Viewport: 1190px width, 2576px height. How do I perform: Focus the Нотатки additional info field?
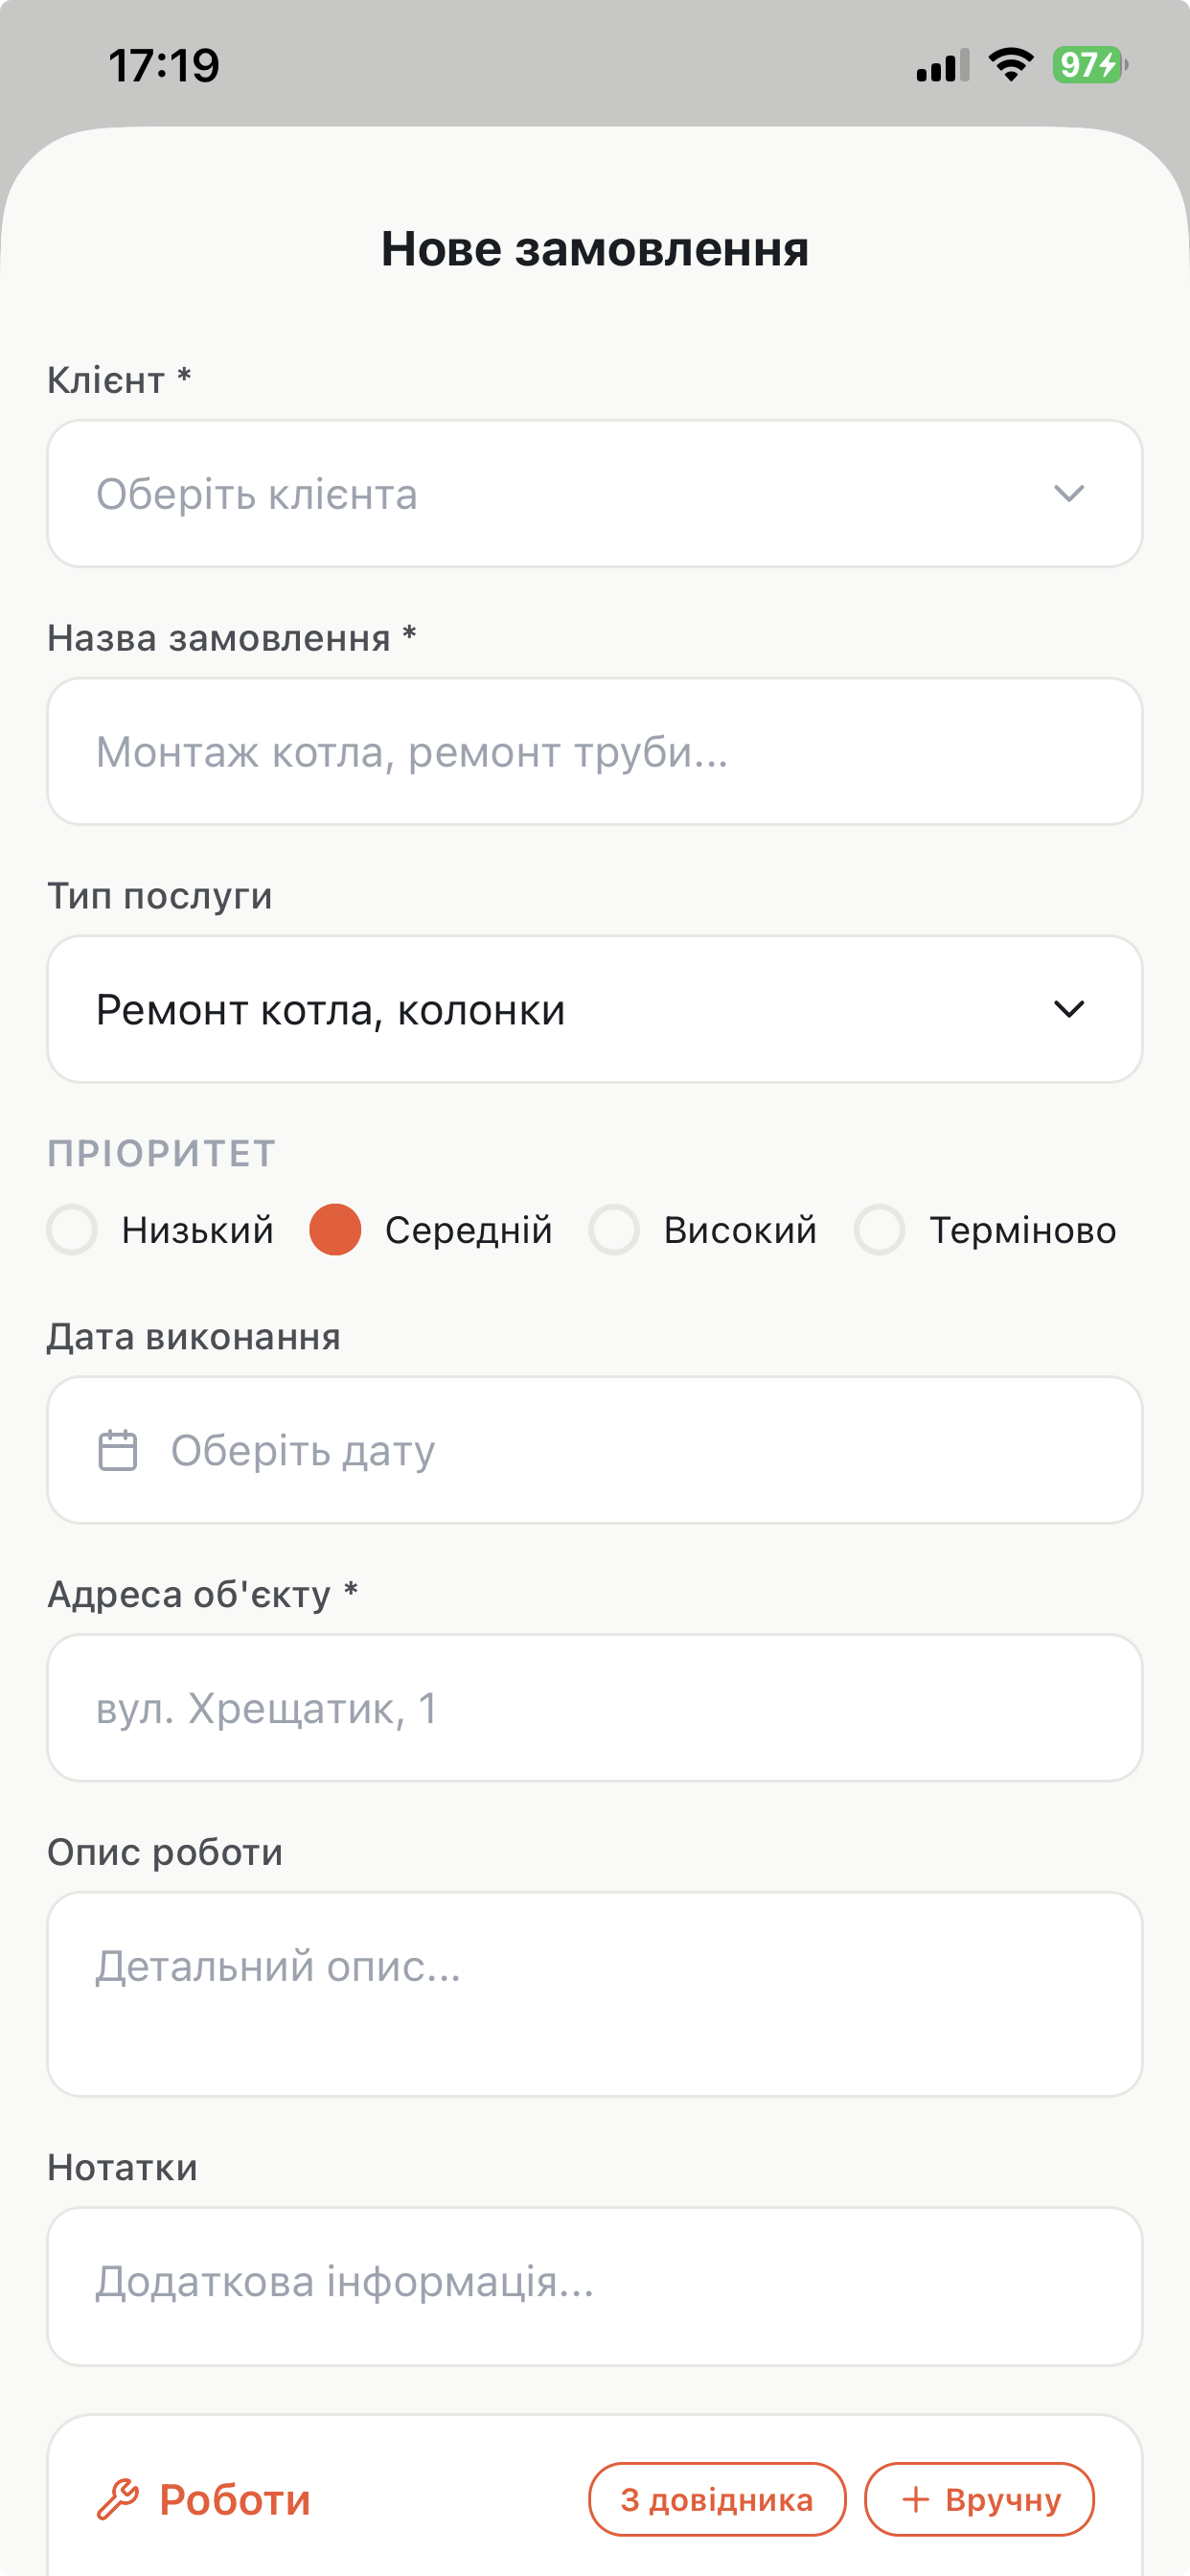tap(595, 2286)
